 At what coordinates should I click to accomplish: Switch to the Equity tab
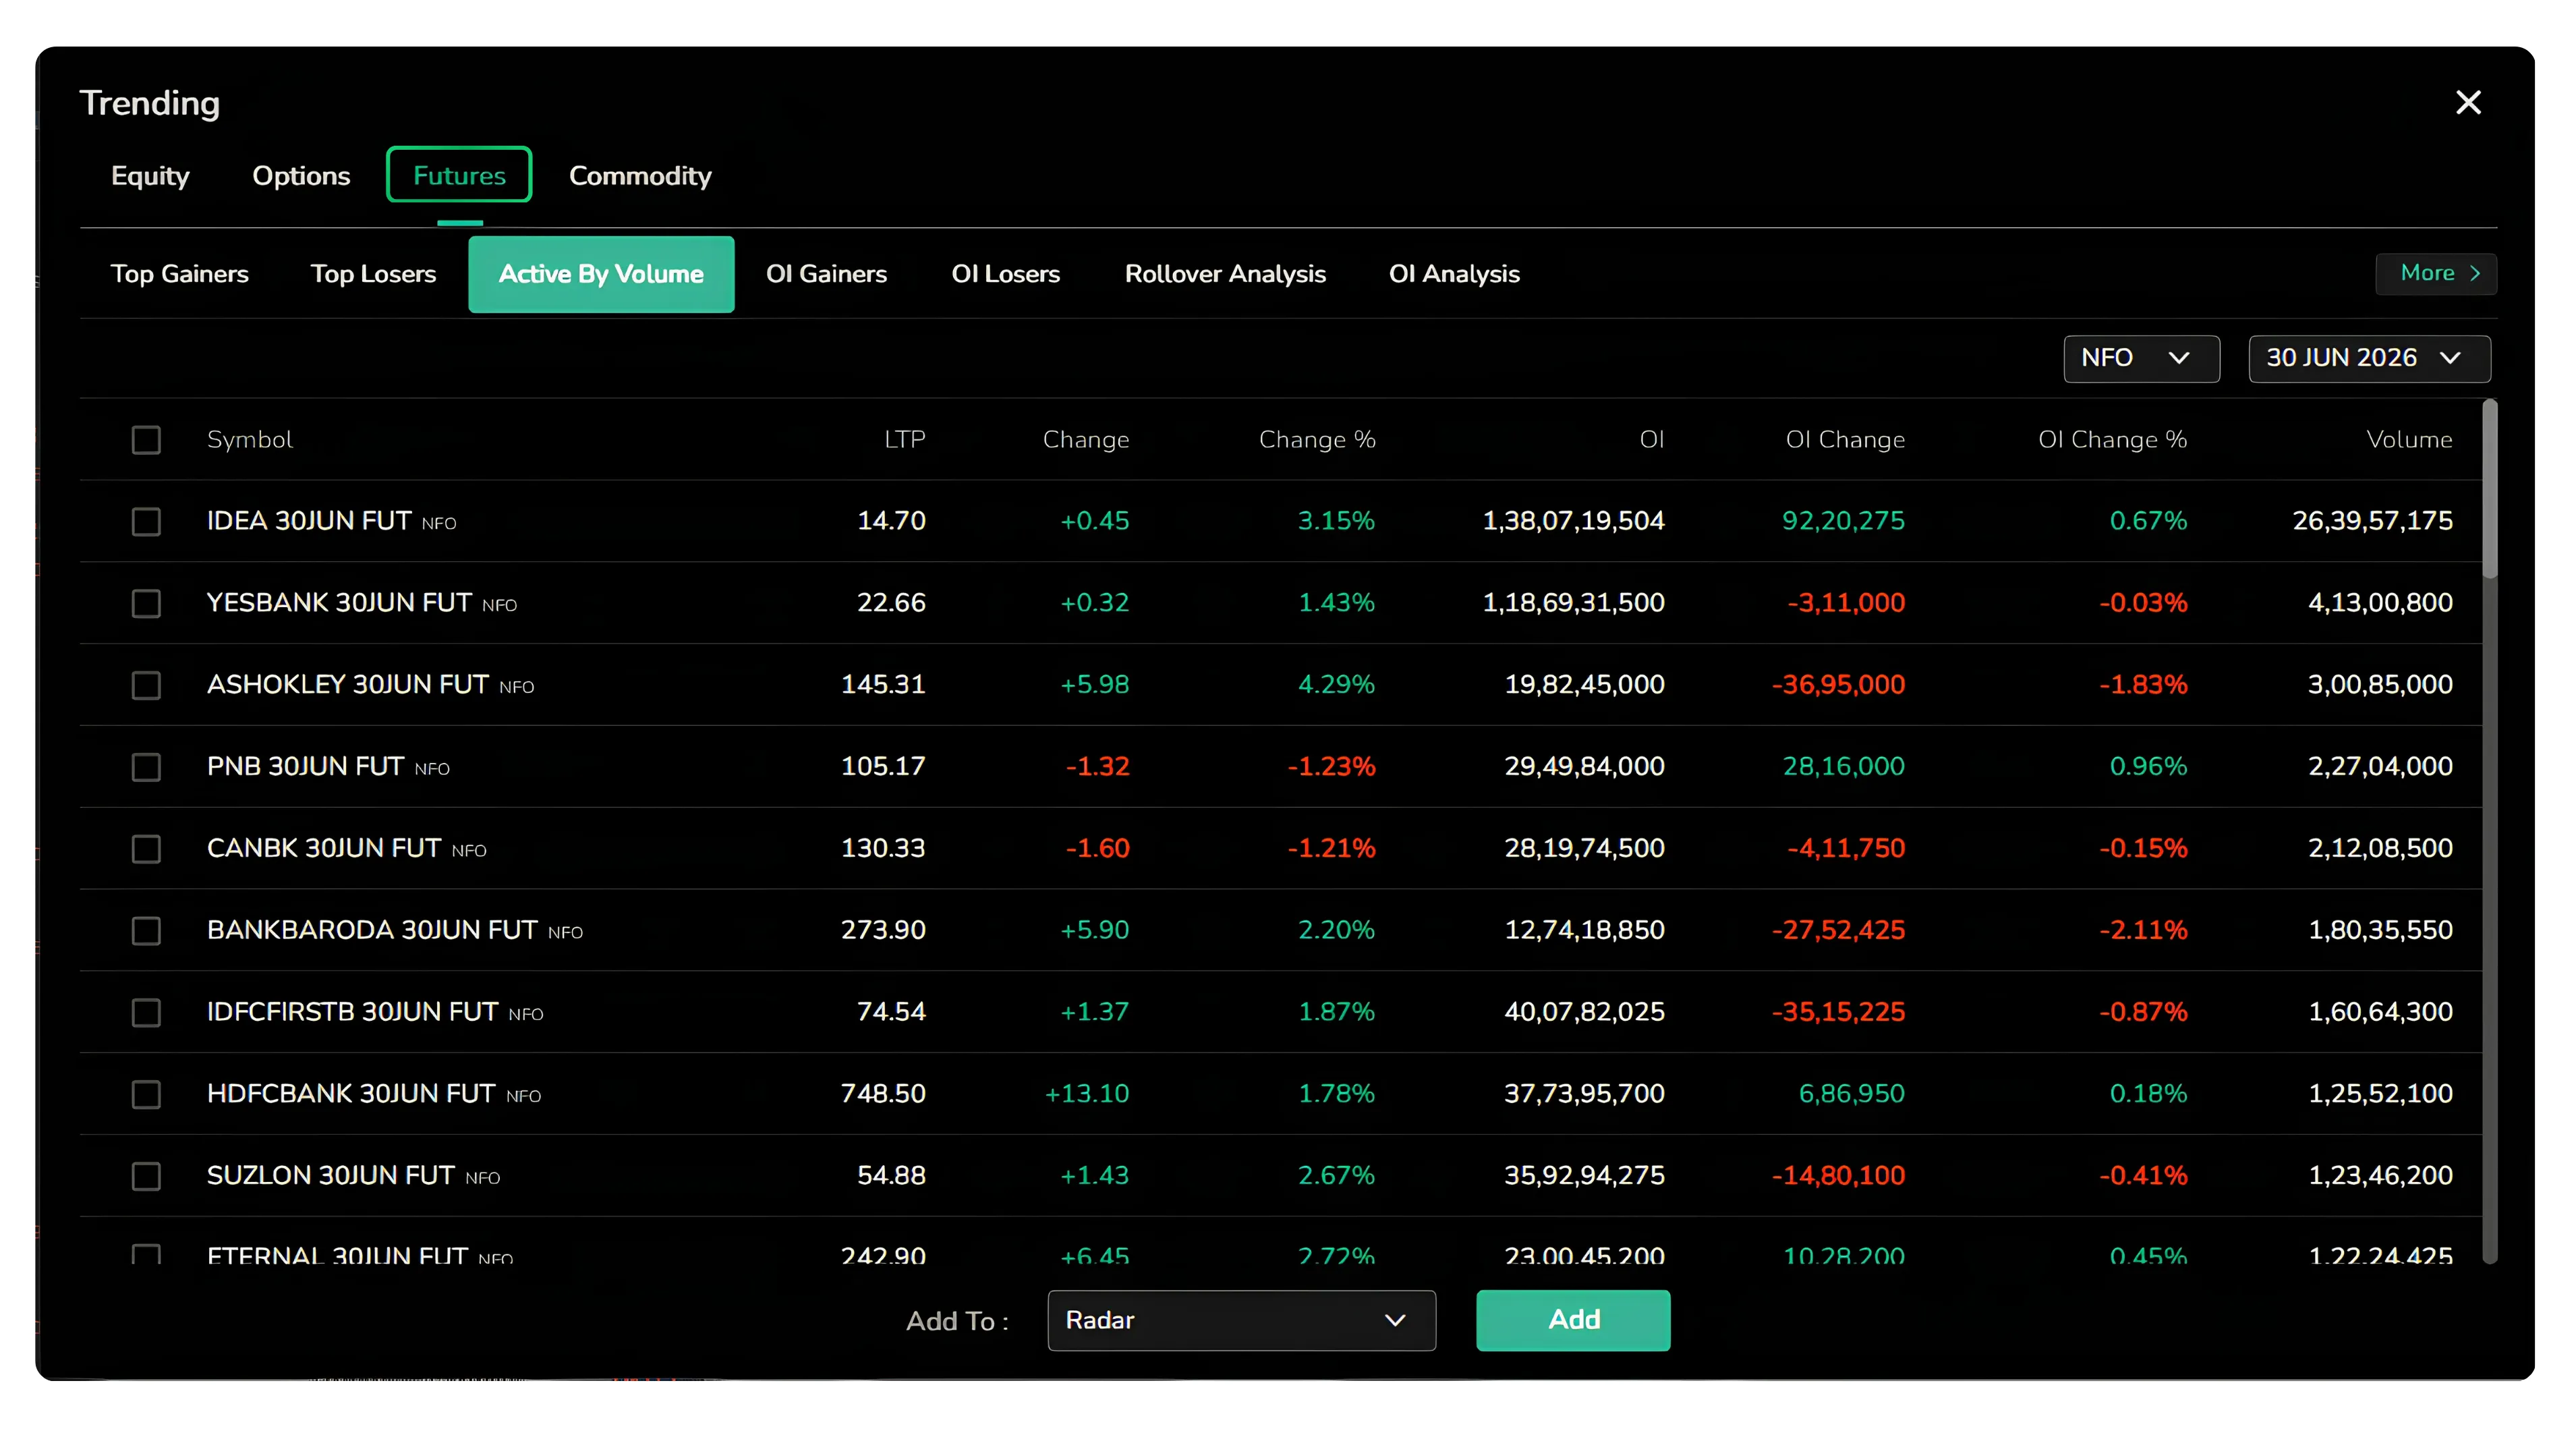pos(150,175)
